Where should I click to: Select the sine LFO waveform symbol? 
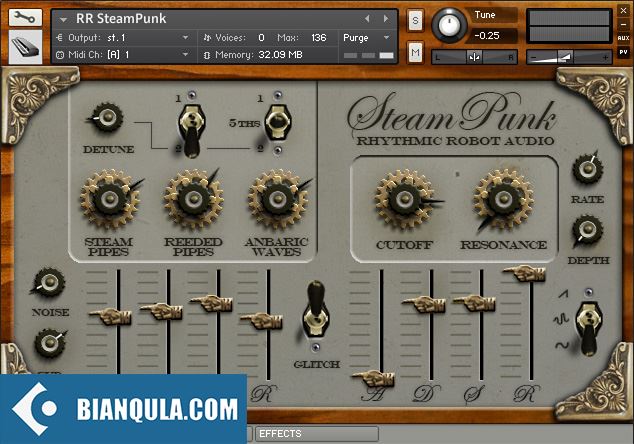click(x=562, y=345)
